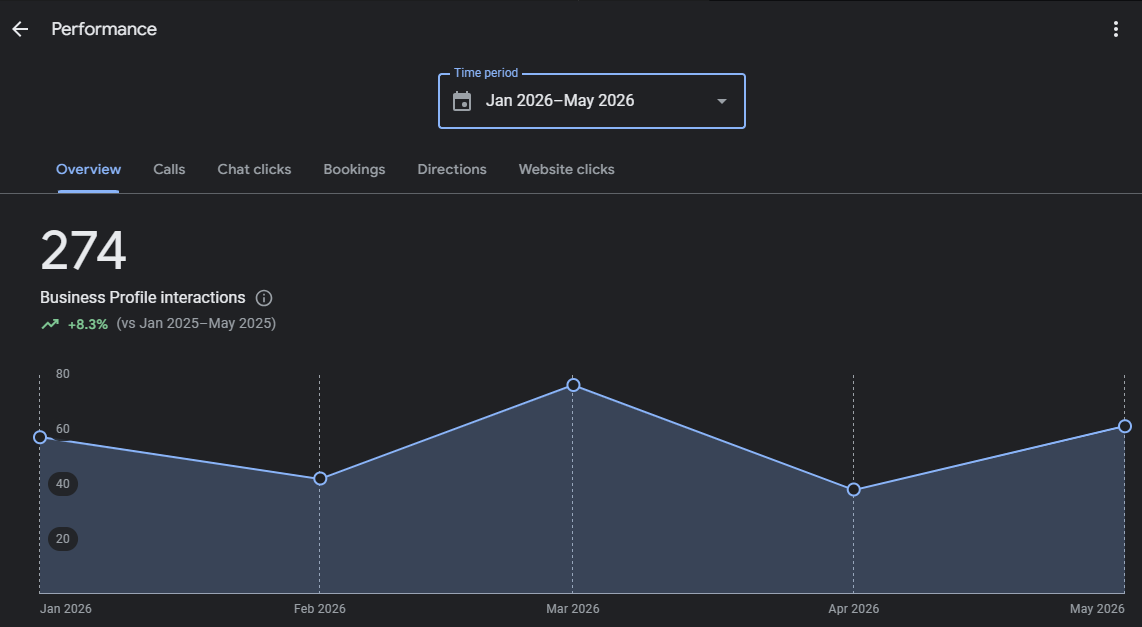Click the May 2026 axis label

coord(1097,609)
